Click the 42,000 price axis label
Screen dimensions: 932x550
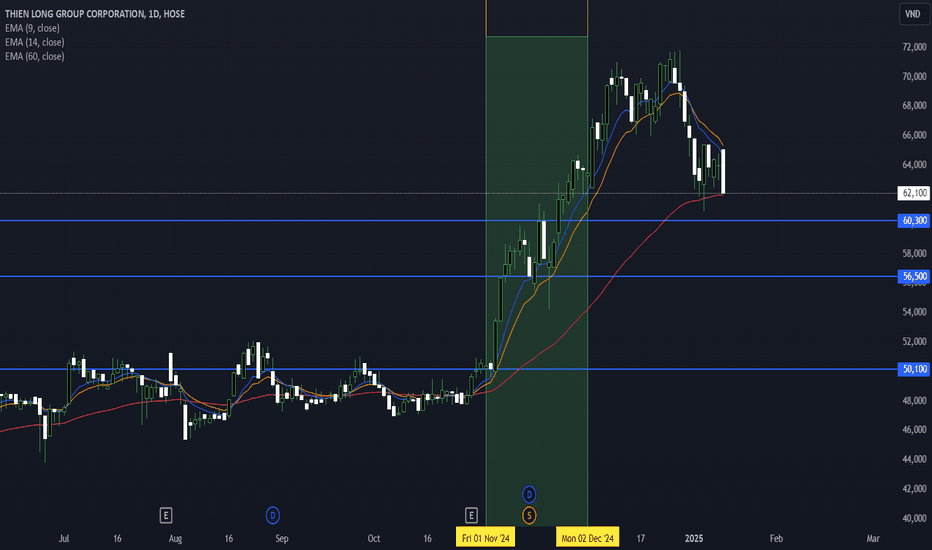tap(914, 489)
